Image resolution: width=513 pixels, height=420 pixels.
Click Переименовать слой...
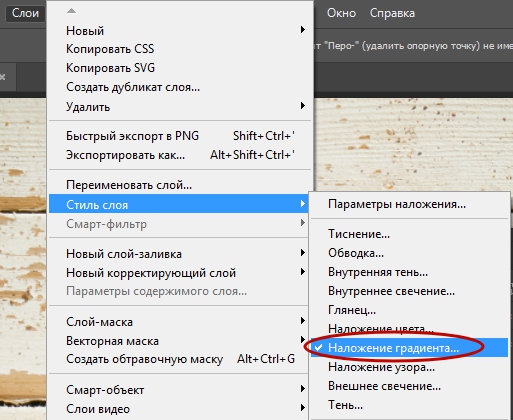(x=180, y=185)
